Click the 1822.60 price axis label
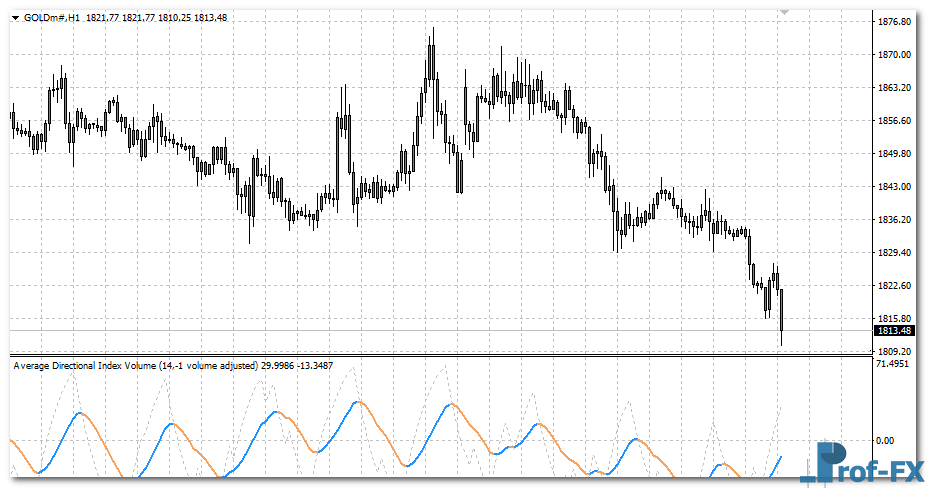927x488 pixels. 893,286
